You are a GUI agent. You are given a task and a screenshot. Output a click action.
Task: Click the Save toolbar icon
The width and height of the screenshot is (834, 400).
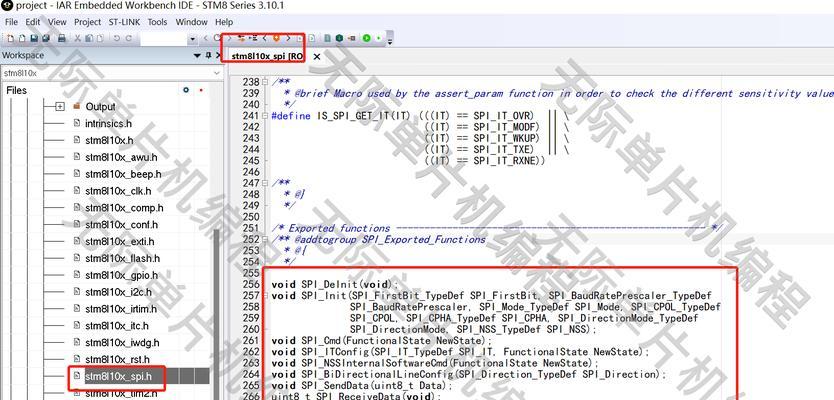tap(34, 38)
